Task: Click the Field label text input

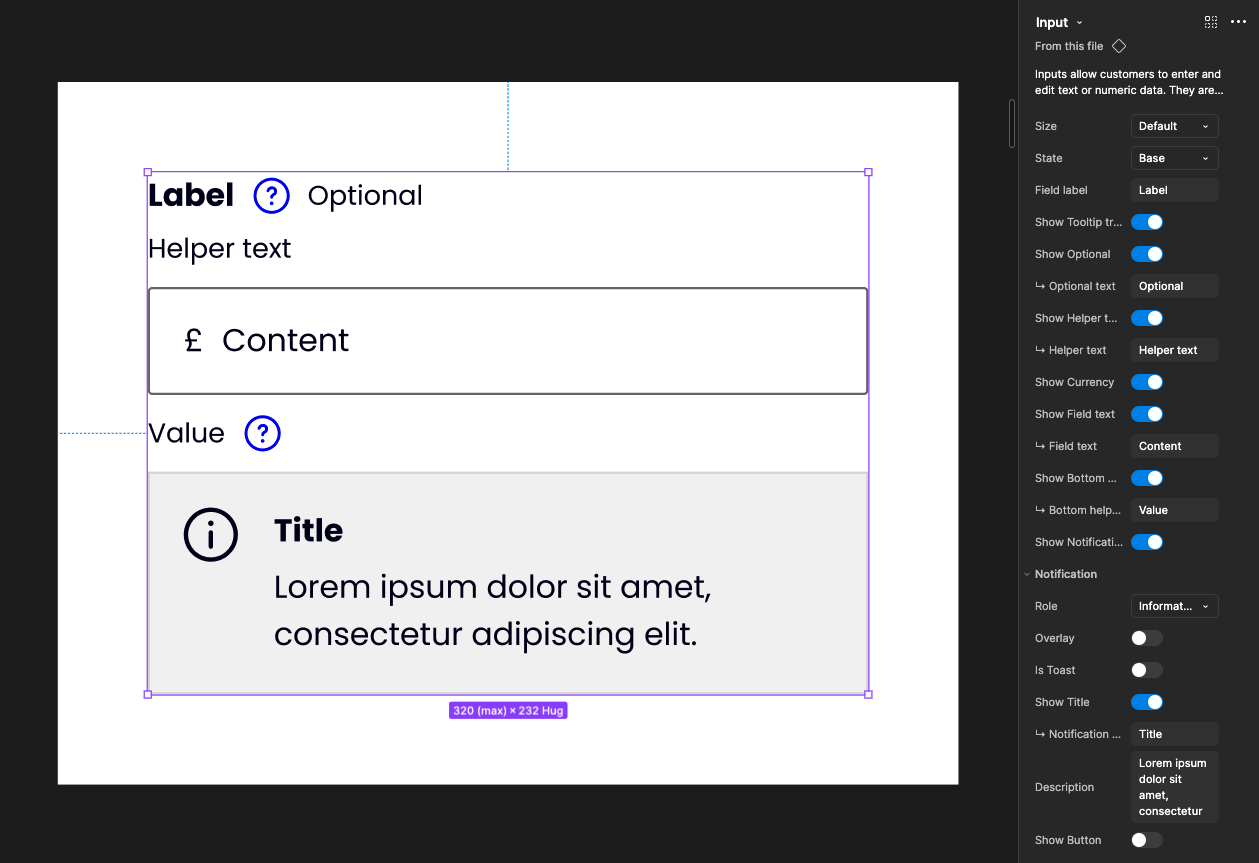Action: tap(1174, 190)
